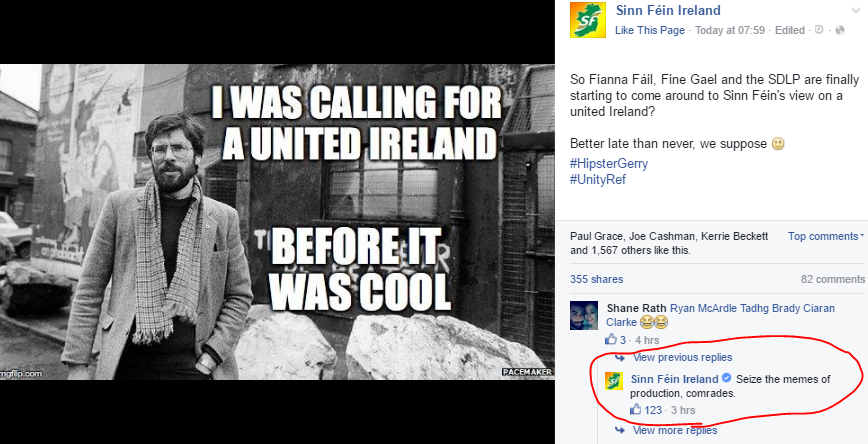
Task: Open the #HipsterGerry hashtag
Action: tap(608, 163)
